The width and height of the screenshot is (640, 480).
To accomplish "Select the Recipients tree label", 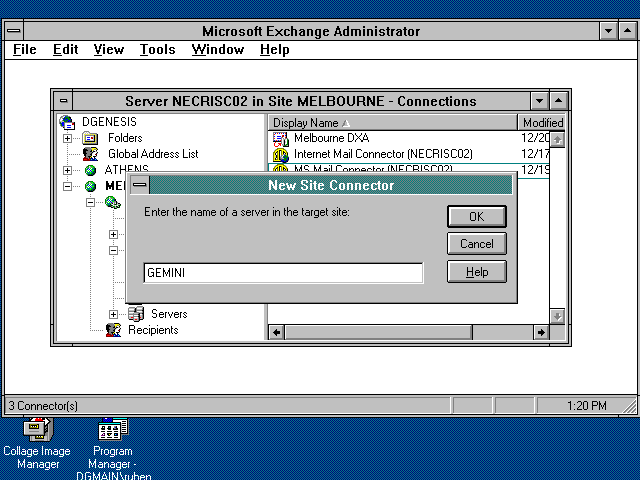I will [153, 330].
